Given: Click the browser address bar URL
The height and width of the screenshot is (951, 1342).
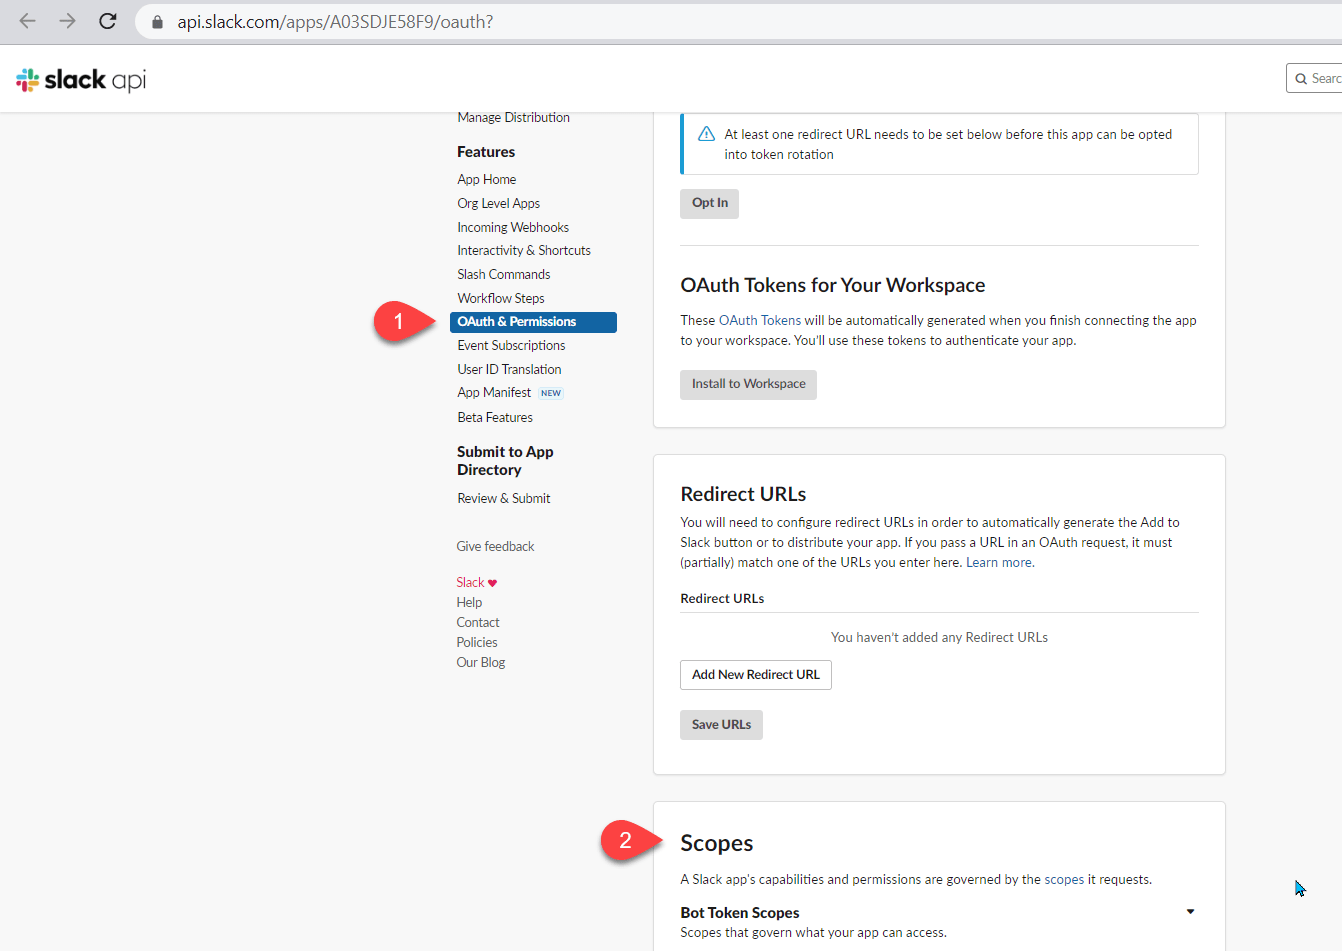Looking at the screenshot, I should pyautogui.click(x=335, y=22).
